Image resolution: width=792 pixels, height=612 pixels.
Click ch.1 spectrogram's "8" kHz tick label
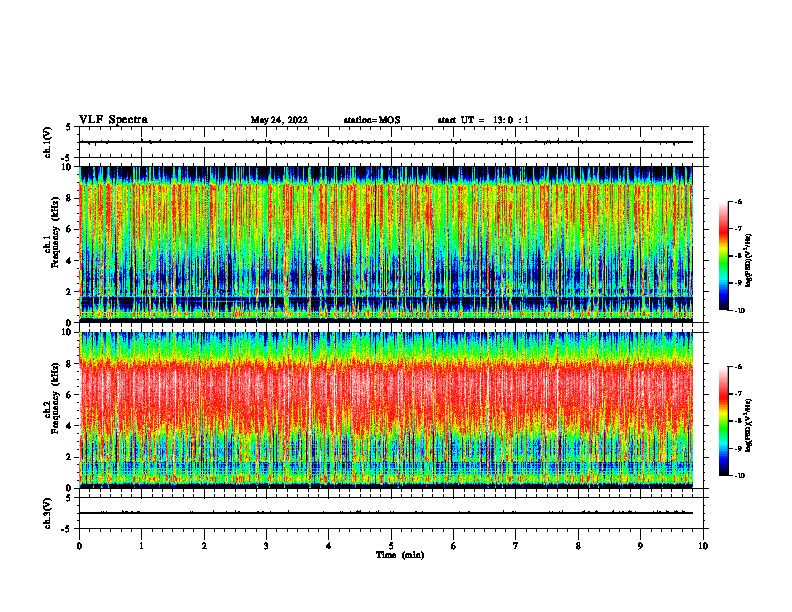[x=70, y=198]
